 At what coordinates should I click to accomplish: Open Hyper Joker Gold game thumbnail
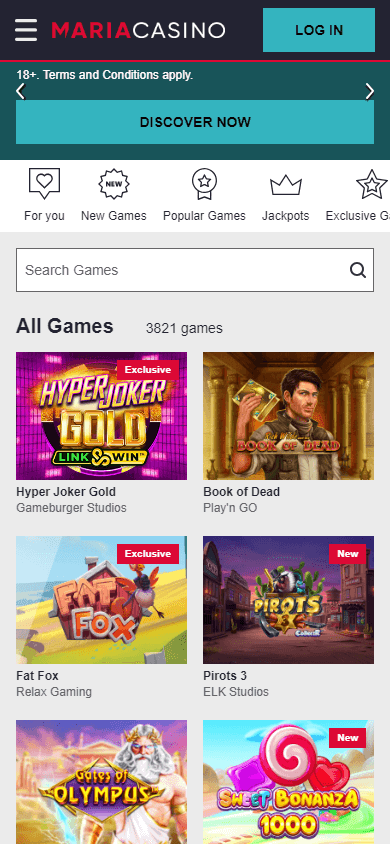tap(102, 416)
